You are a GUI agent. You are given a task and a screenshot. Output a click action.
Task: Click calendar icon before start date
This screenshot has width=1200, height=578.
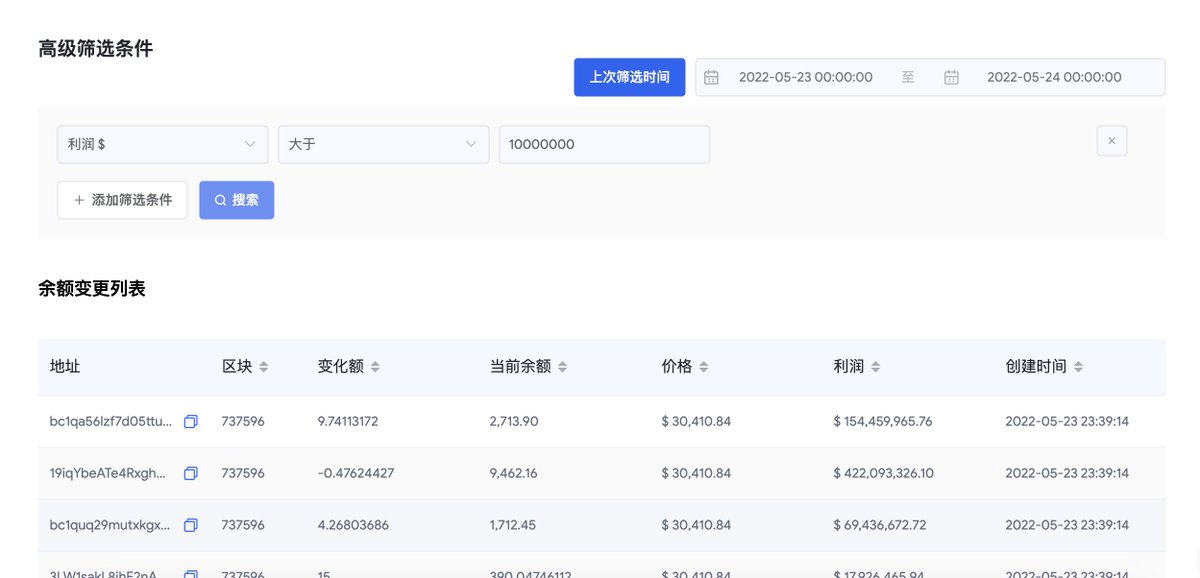(x=711, y=77)
